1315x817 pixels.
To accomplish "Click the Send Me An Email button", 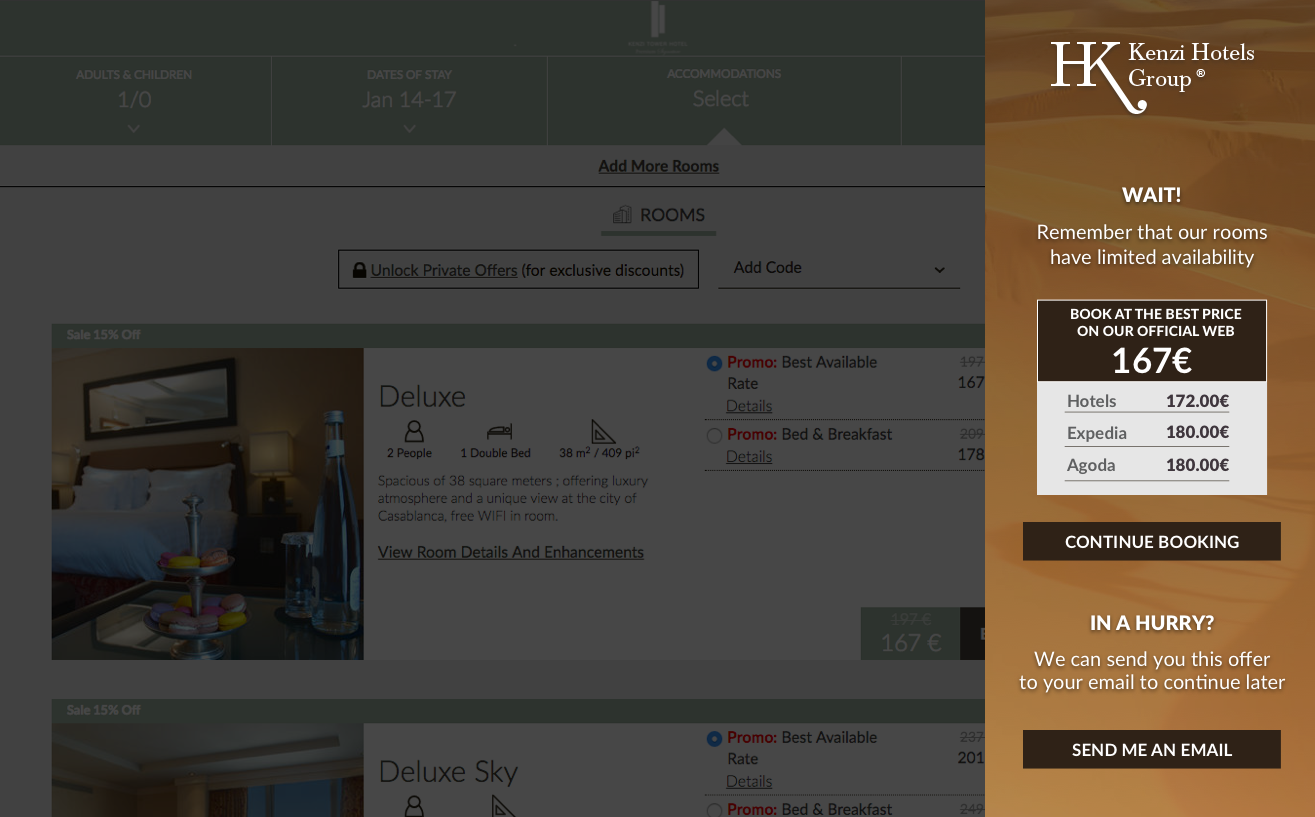I will pyautogui.click(x=1152, y=749).
